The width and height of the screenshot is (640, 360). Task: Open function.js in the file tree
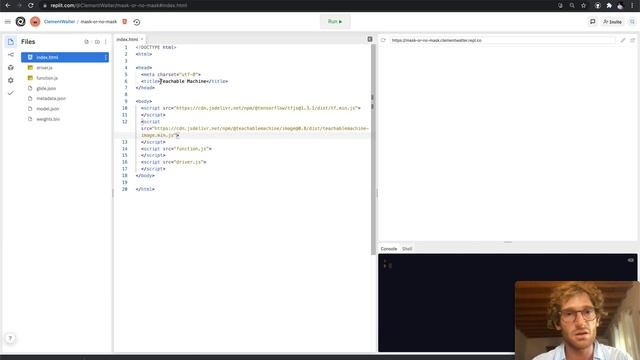pos(47,78)
